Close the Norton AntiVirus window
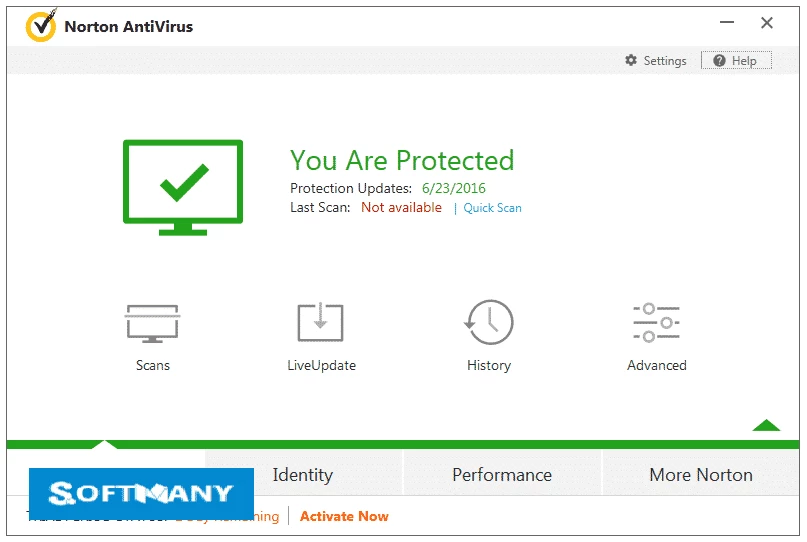807x542 pixels. click(x=767, y=23)
